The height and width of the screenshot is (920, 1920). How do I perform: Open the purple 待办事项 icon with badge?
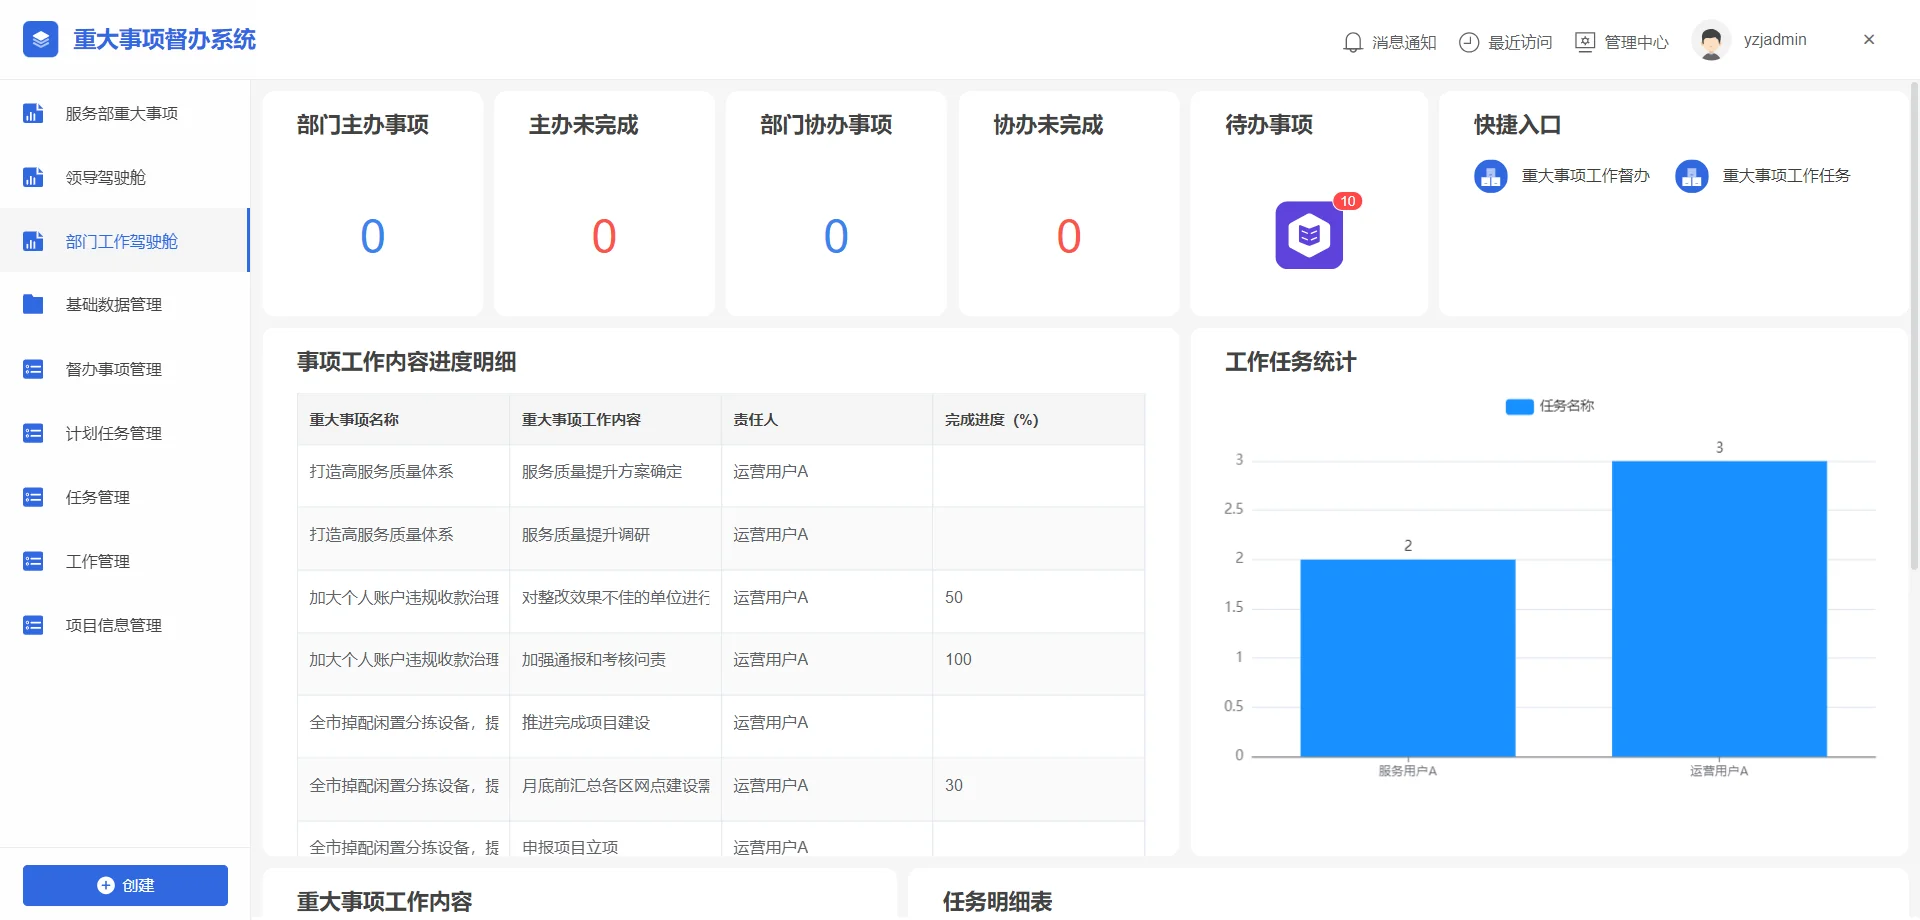1309,235
